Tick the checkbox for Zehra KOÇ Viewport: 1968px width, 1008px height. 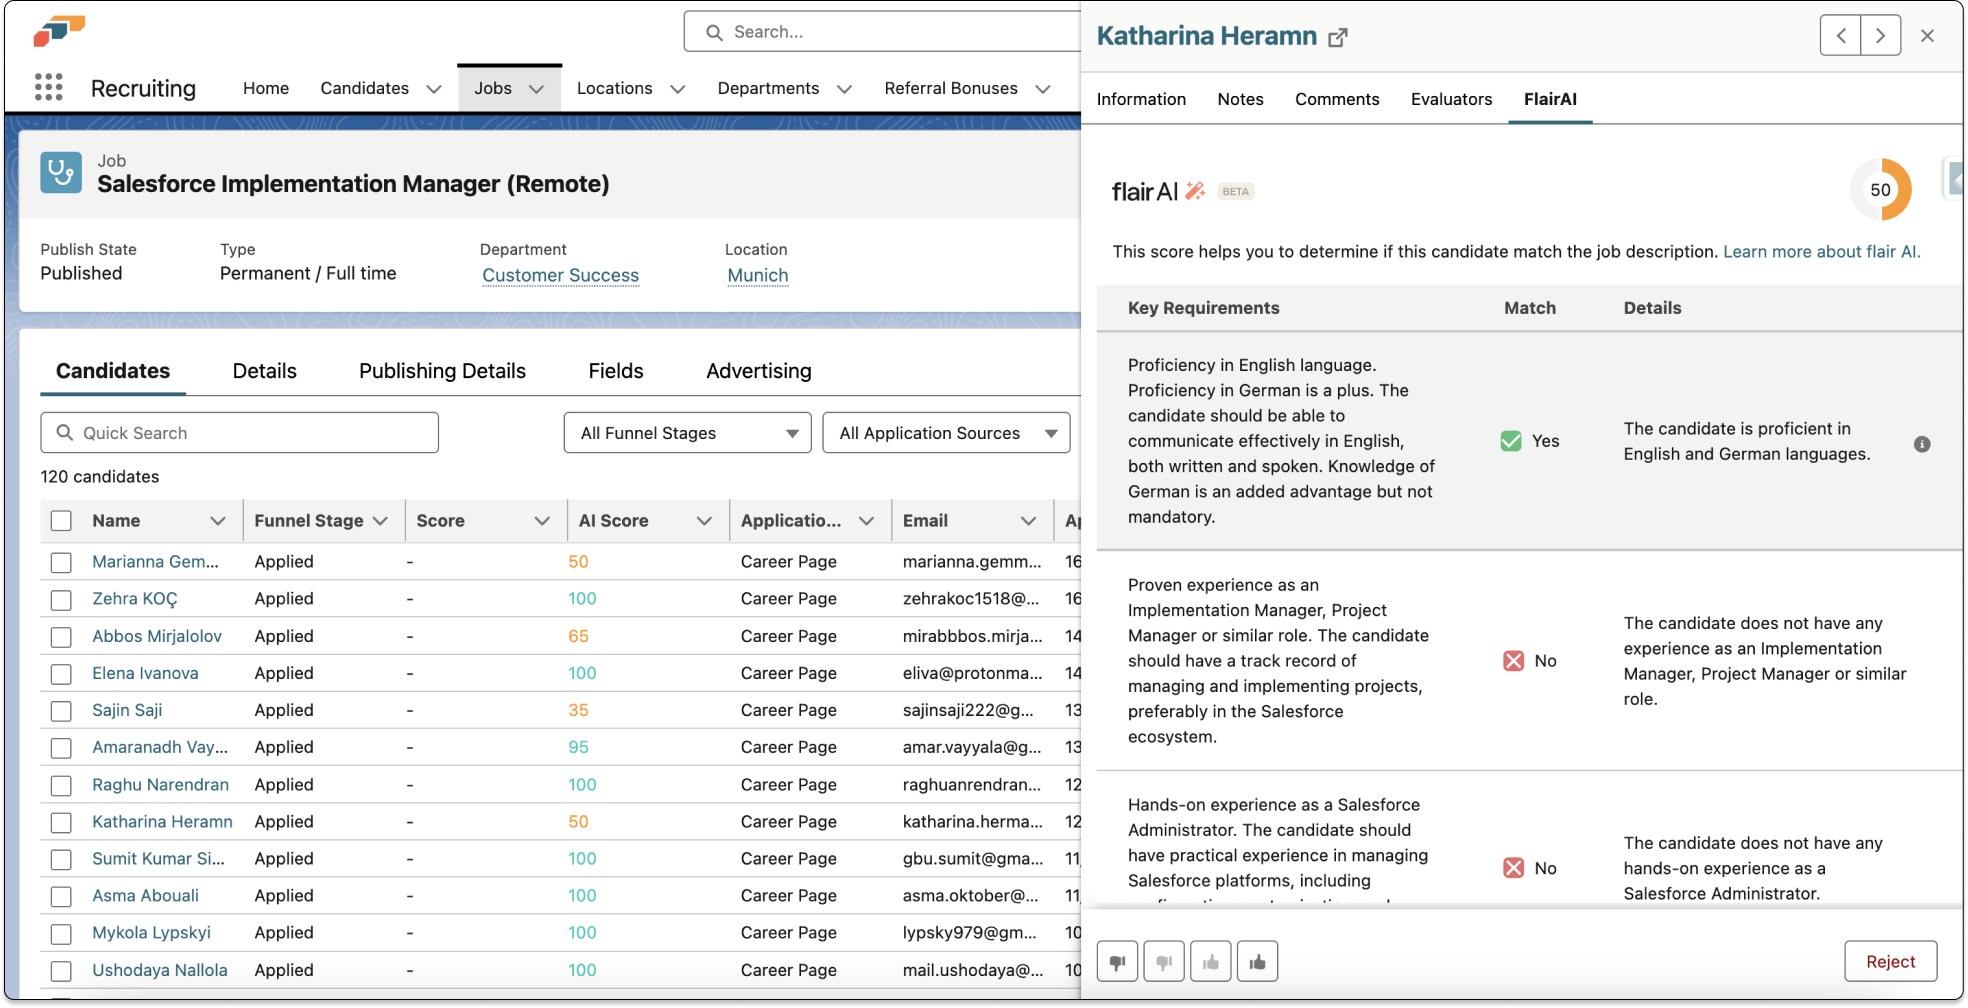pos(61,600)
